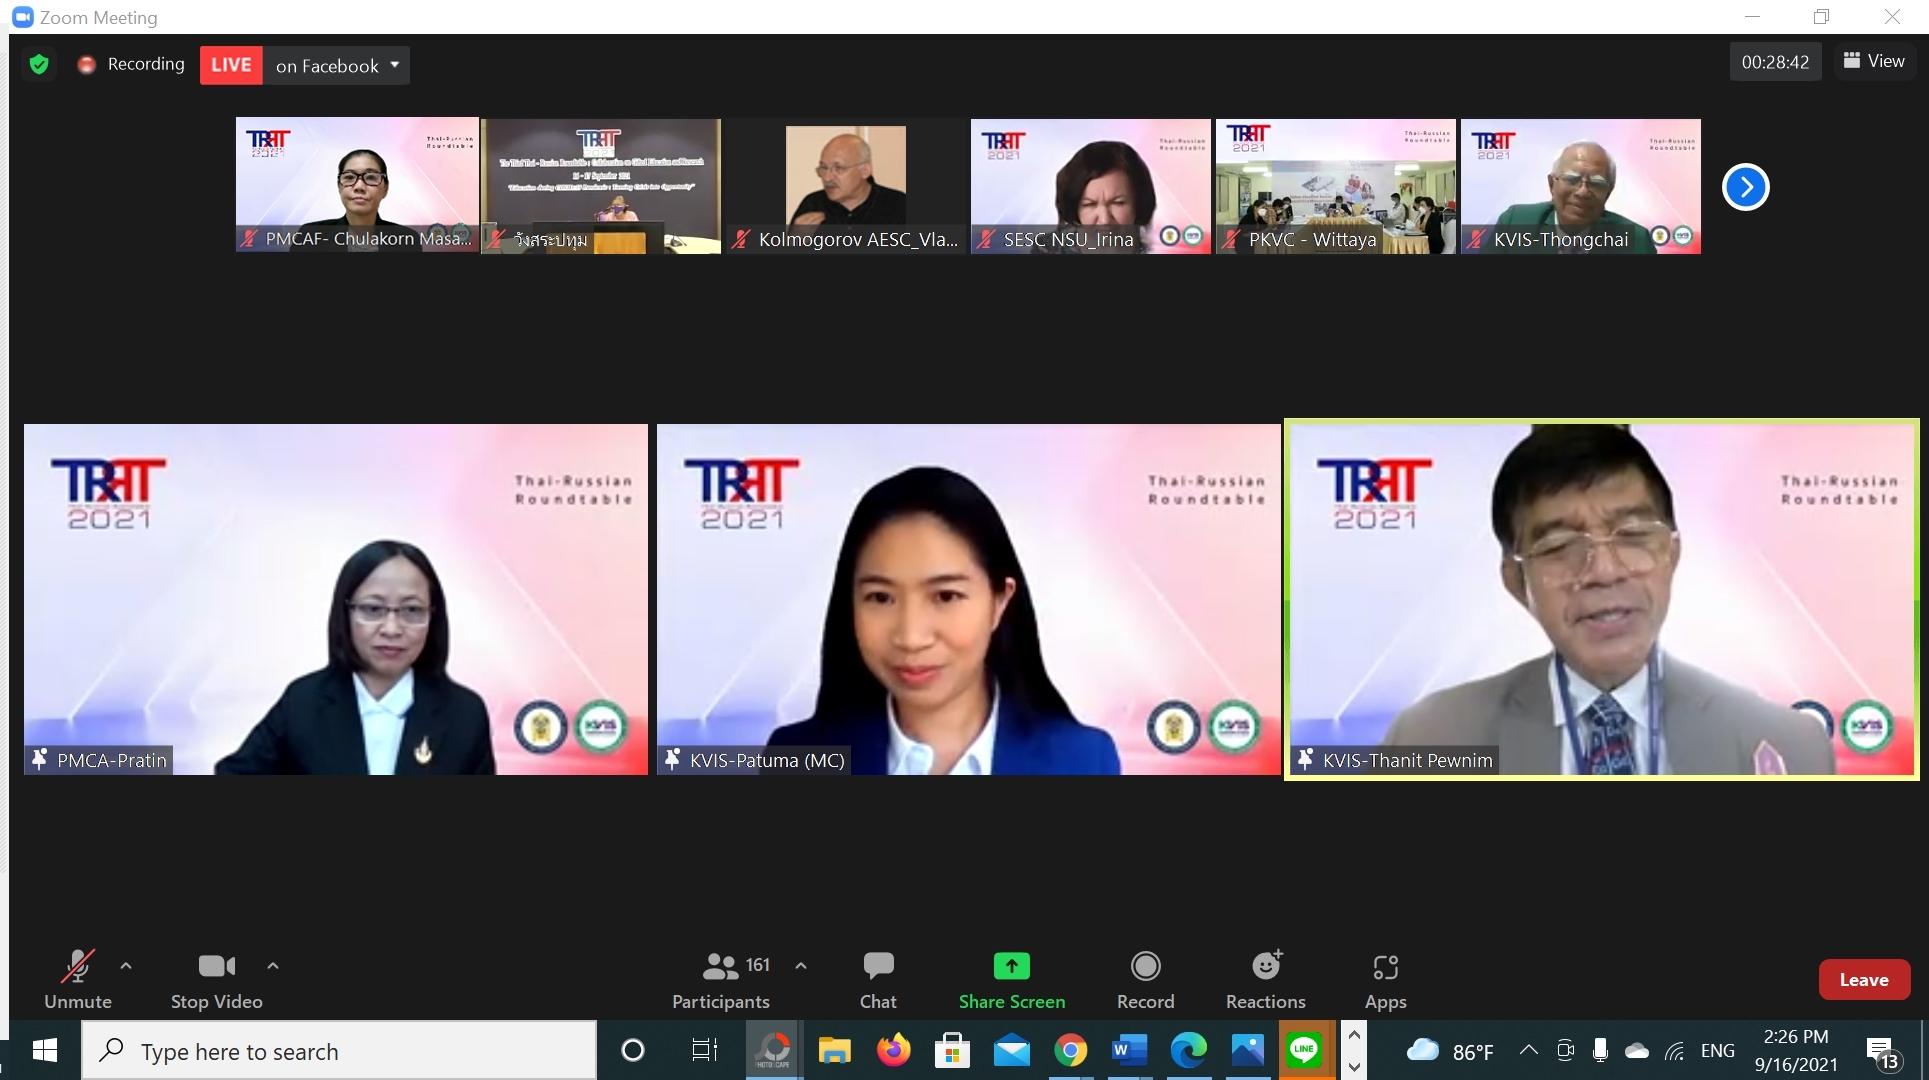Open Wi-Fi network settings in tray
The height and width of the screenshot is (1080, 1929).
click(x=1675, y=1051)
